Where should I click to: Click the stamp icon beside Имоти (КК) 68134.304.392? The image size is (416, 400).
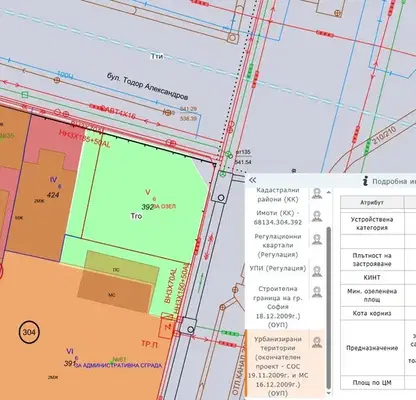click(317, 216)
